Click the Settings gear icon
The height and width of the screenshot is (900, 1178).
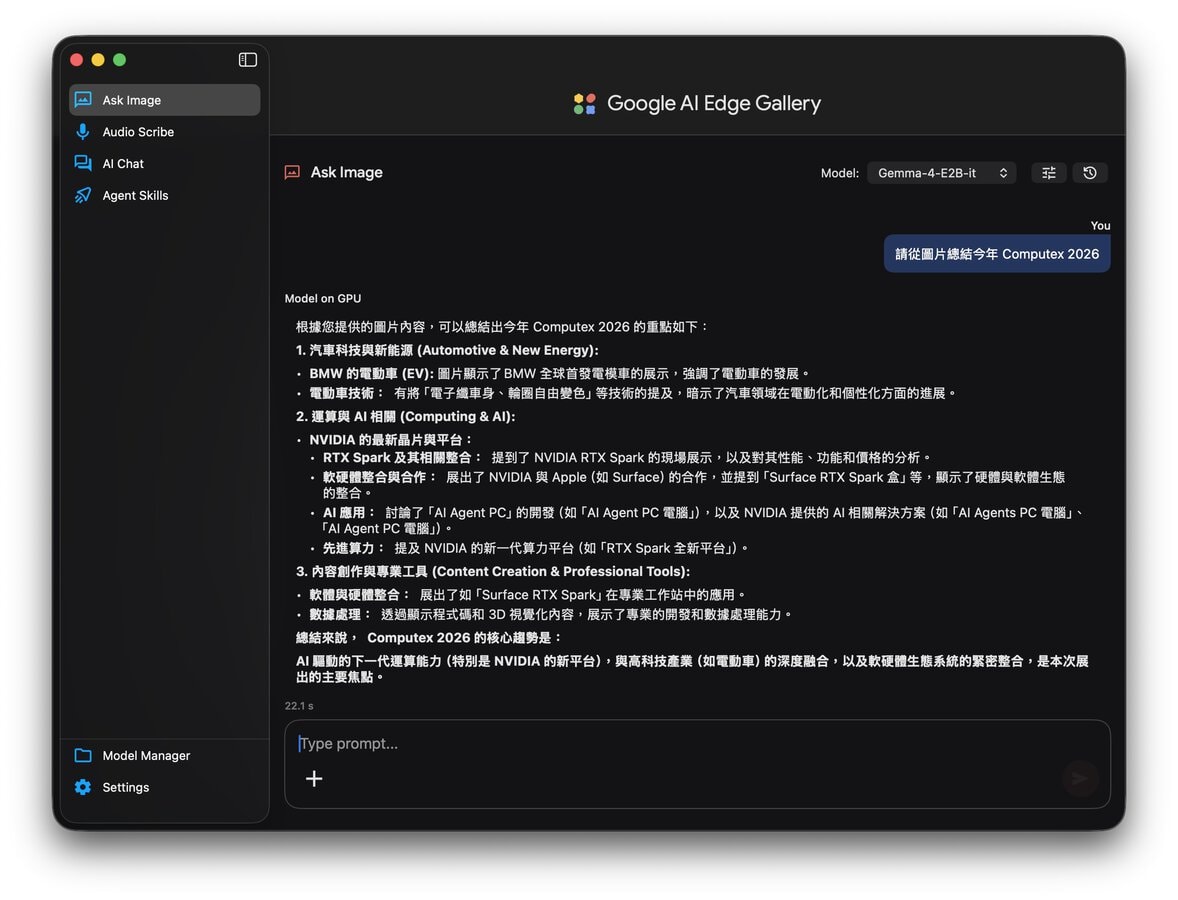coord(83,787)
